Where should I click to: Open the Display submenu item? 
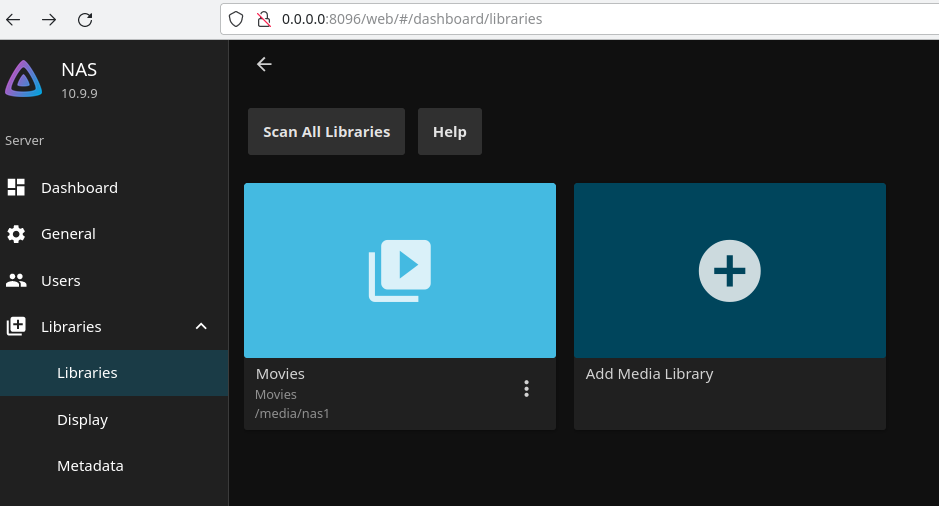tap(82, 420)
